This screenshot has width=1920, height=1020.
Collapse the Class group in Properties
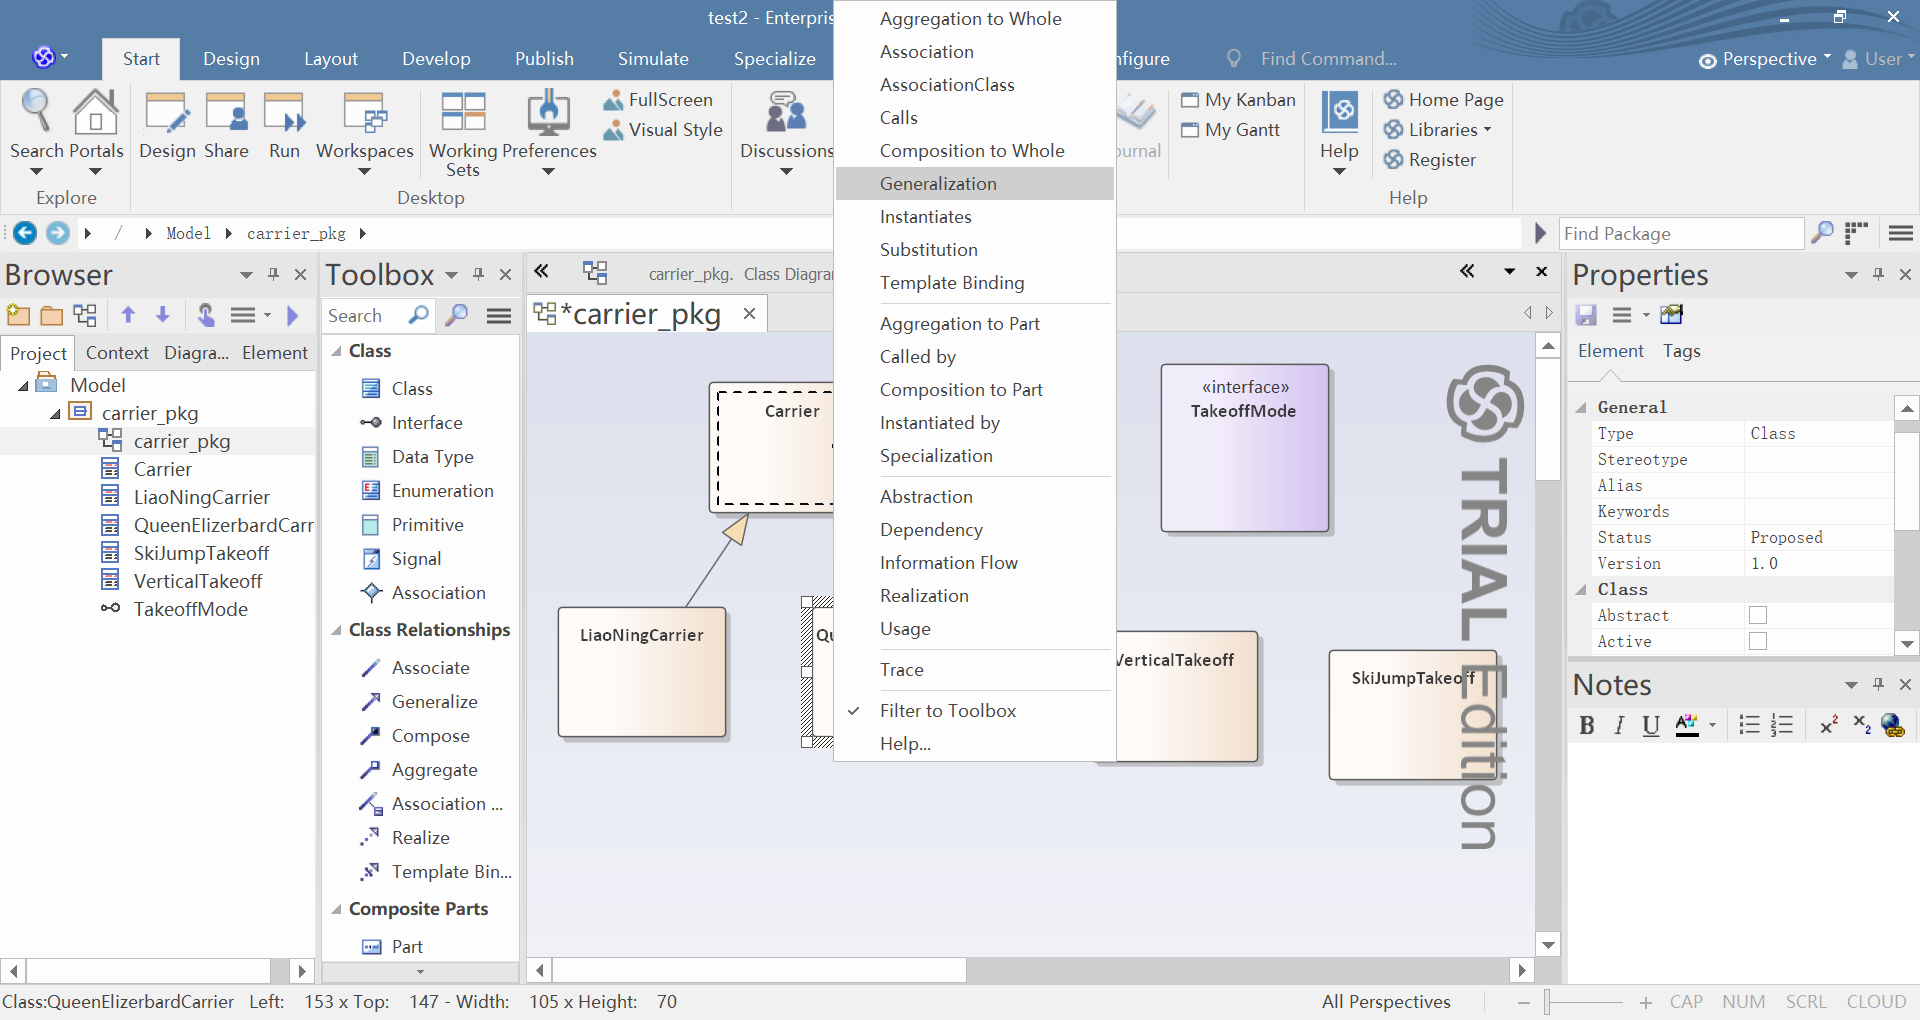pos(1581,589)
